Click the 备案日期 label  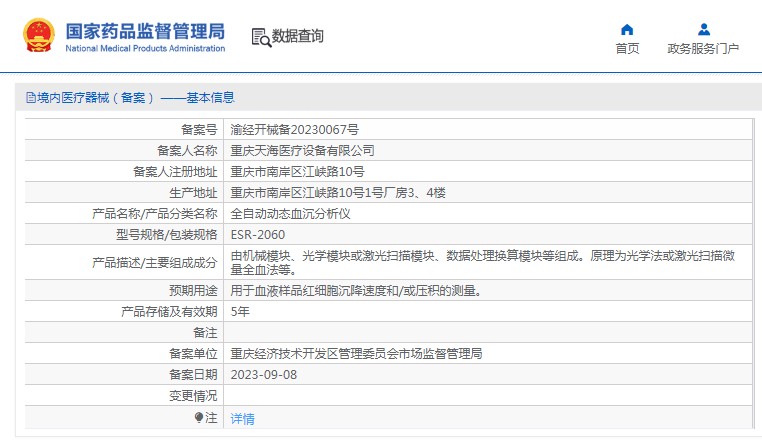(193, 375)
